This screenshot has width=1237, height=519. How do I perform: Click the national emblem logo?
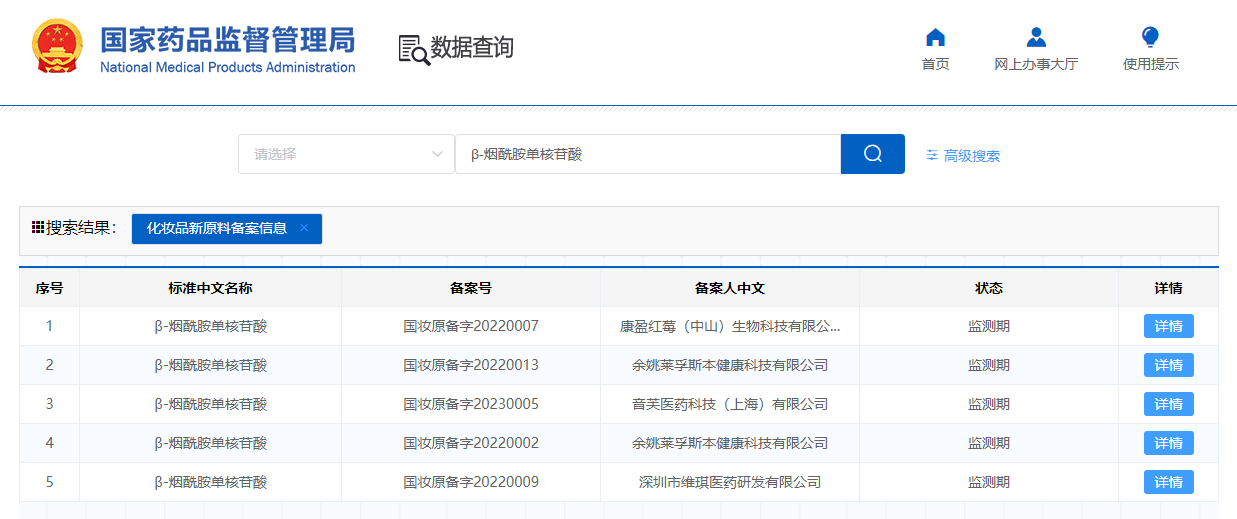pos(58,46)
